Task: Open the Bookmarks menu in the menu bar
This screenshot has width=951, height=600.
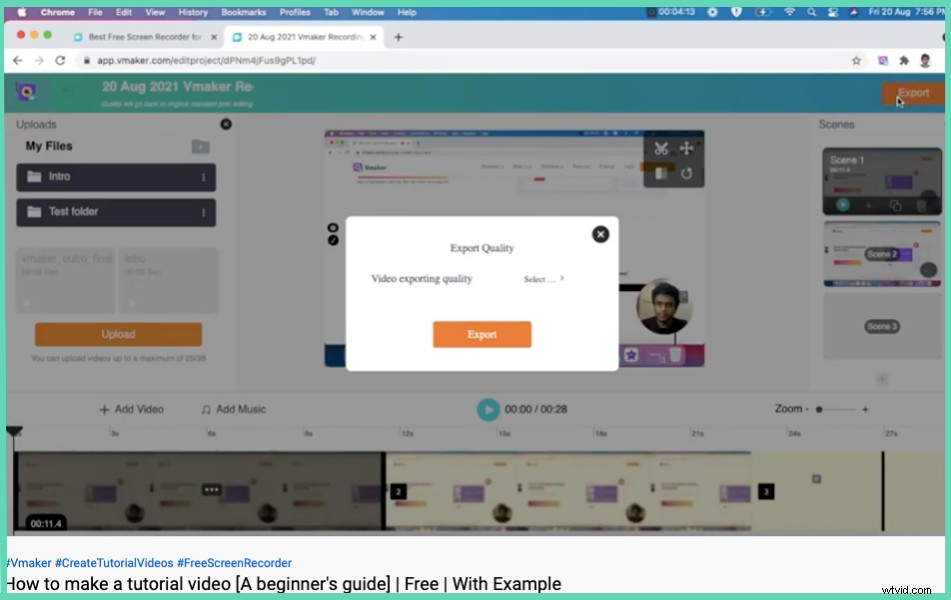Action: tap(243, 12)
